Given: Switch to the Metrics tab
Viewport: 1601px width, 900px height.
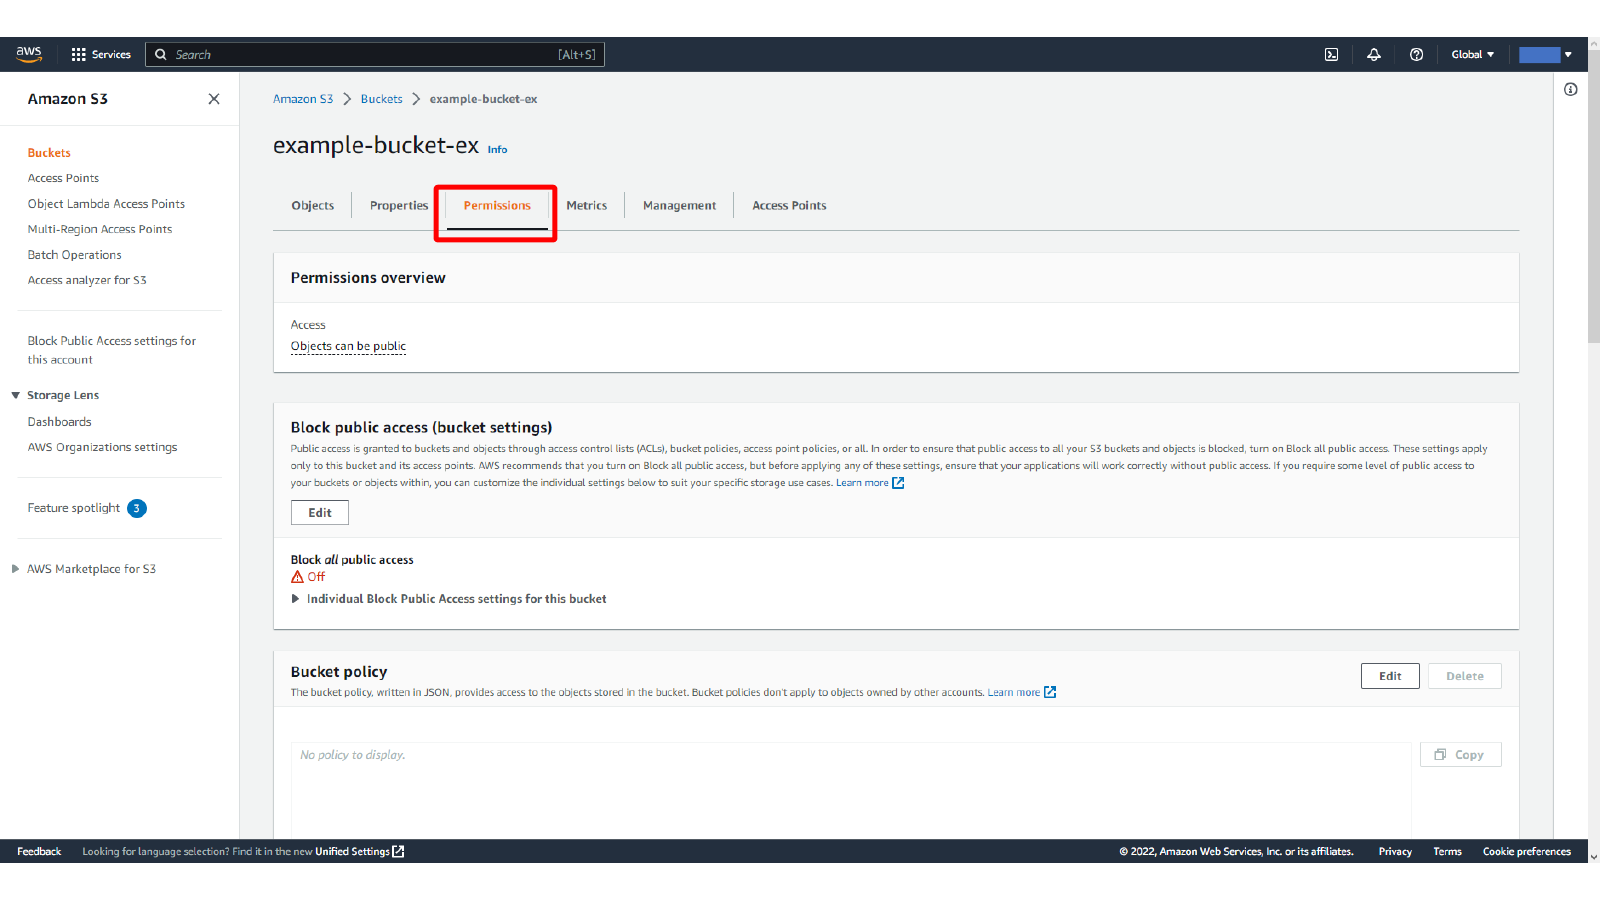Looking at the screenshot, I should click(587, 206).
